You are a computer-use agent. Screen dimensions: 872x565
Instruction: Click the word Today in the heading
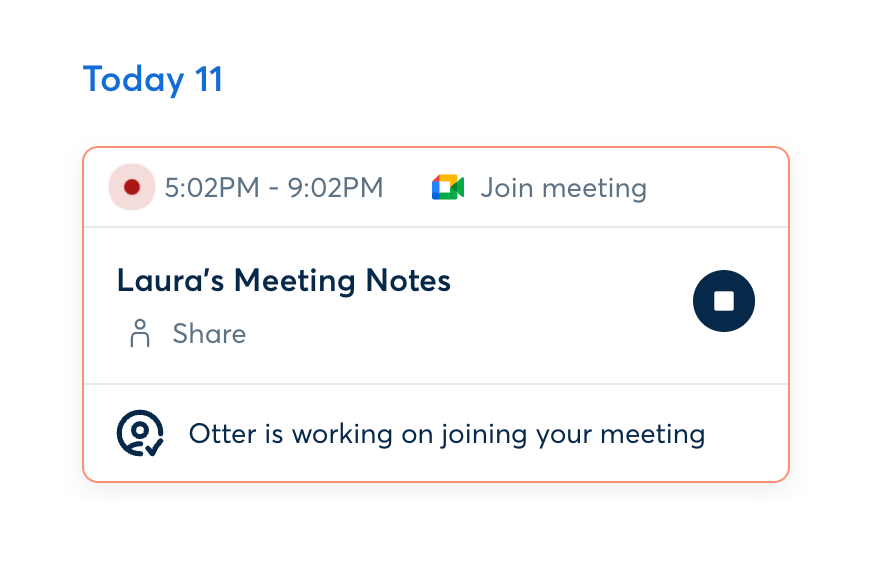click(134, 79)
